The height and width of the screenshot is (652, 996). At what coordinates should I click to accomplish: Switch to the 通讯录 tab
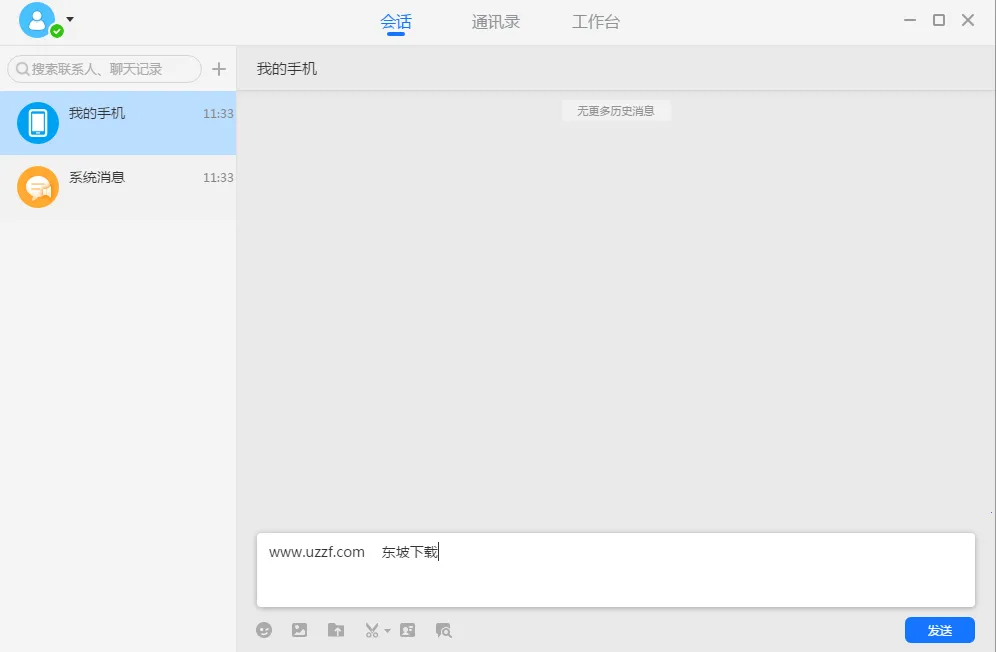495,22
